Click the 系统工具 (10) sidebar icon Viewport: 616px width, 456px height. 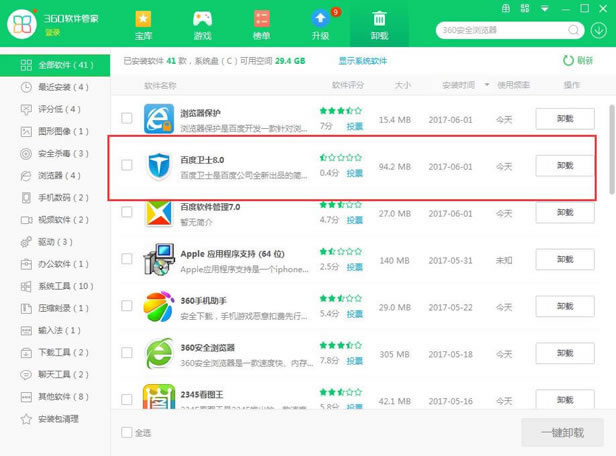(x=26, y=286)
